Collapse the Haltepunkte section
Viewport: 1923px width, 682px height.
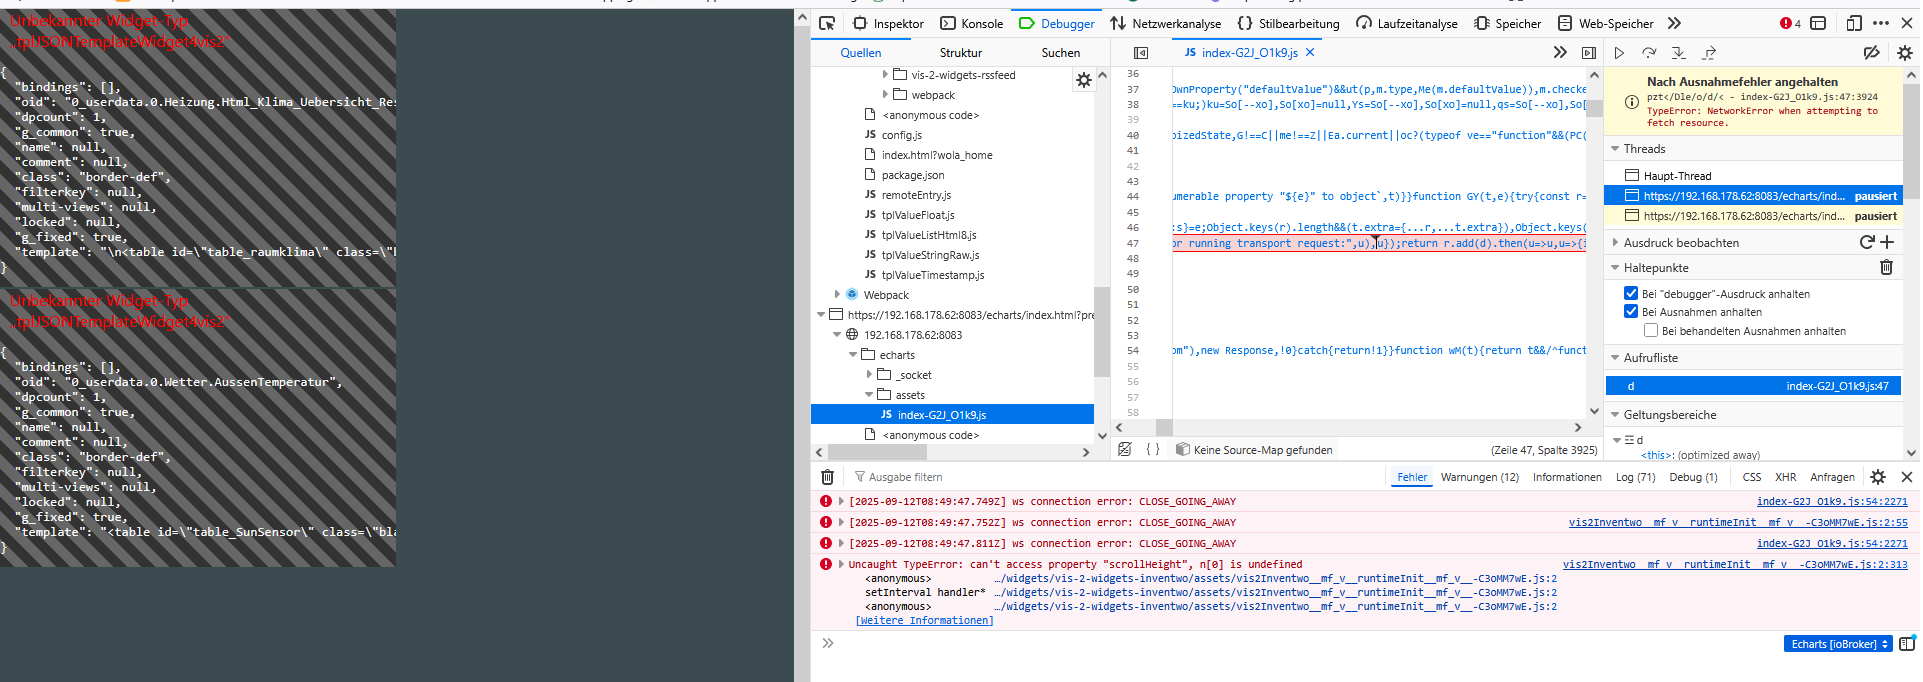pyautogui.click(x=1615, y=267)
